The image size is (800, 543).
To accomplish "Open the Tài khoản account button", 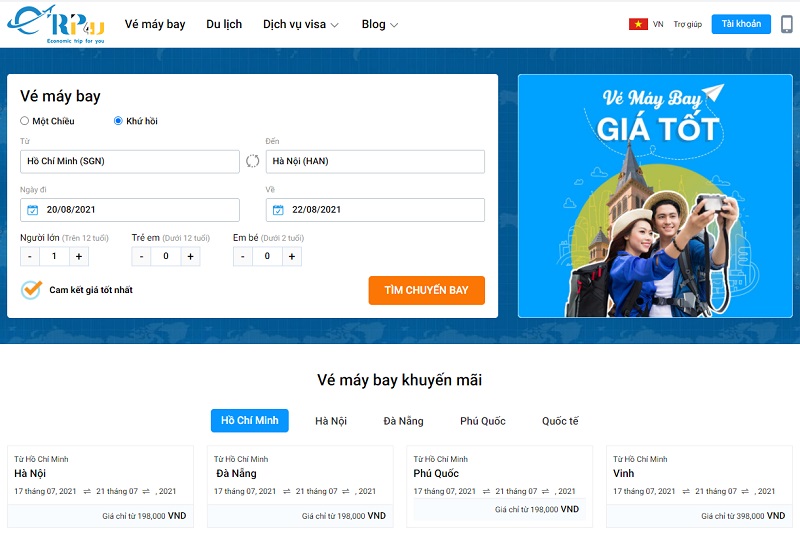I will (741, 24).
